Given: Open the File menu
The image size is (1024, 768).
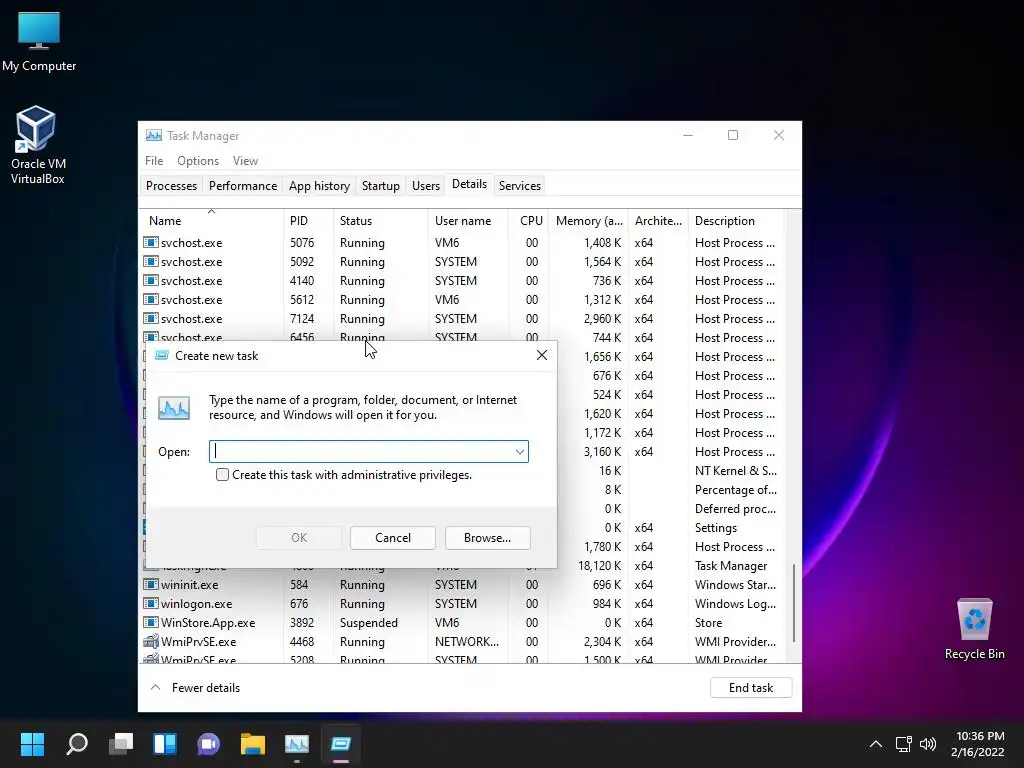Looking at the screenshot, I should (x=154, y=161).
